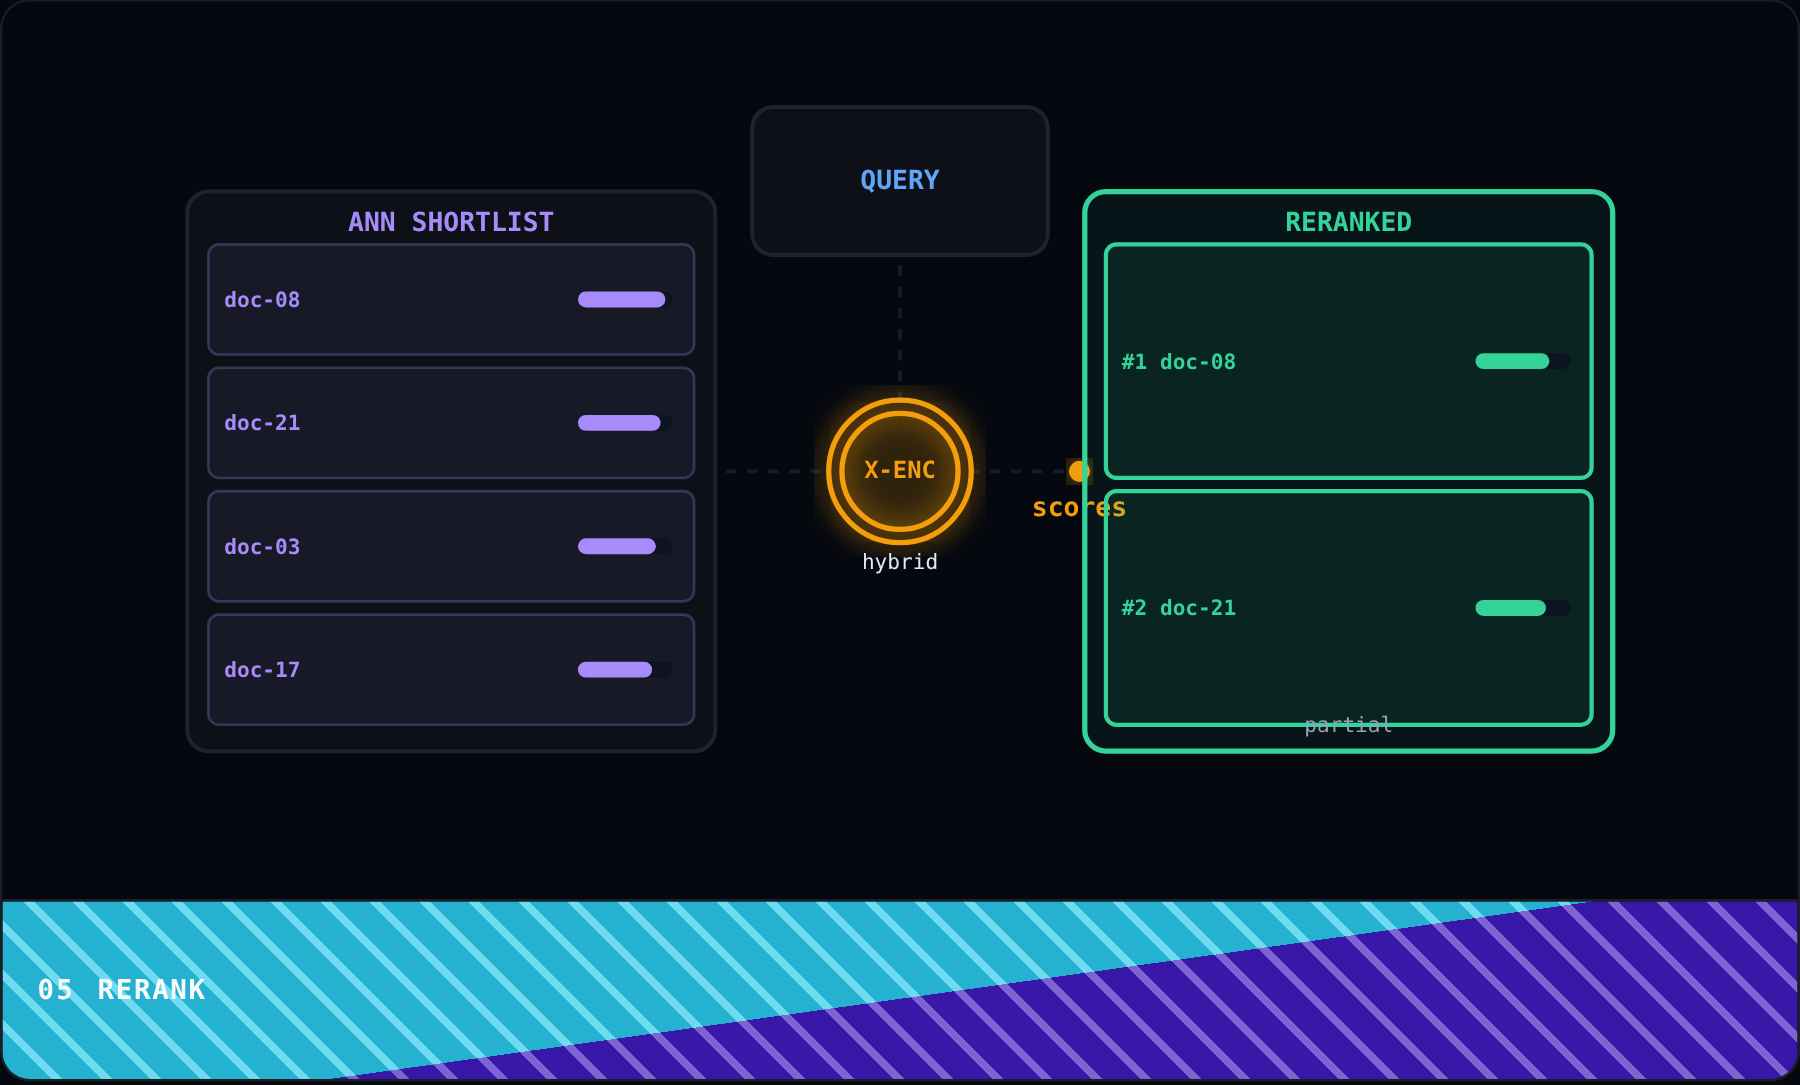This screenshot has height=1085, width=1800.
Task: Click the ANN SHORTLIST panel title
Action: coord(451,222)
